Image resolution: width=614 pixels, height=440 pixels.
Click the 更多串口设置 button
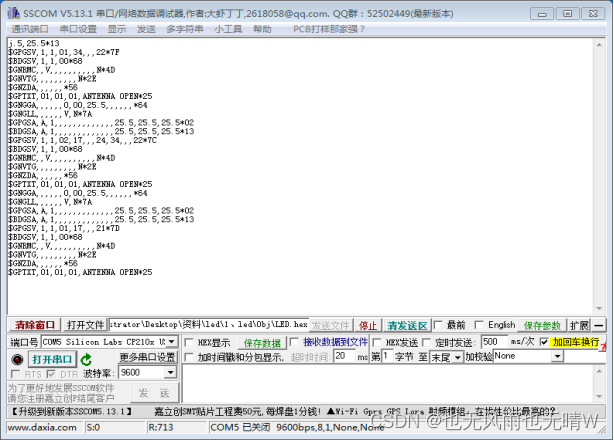[148, 357]
